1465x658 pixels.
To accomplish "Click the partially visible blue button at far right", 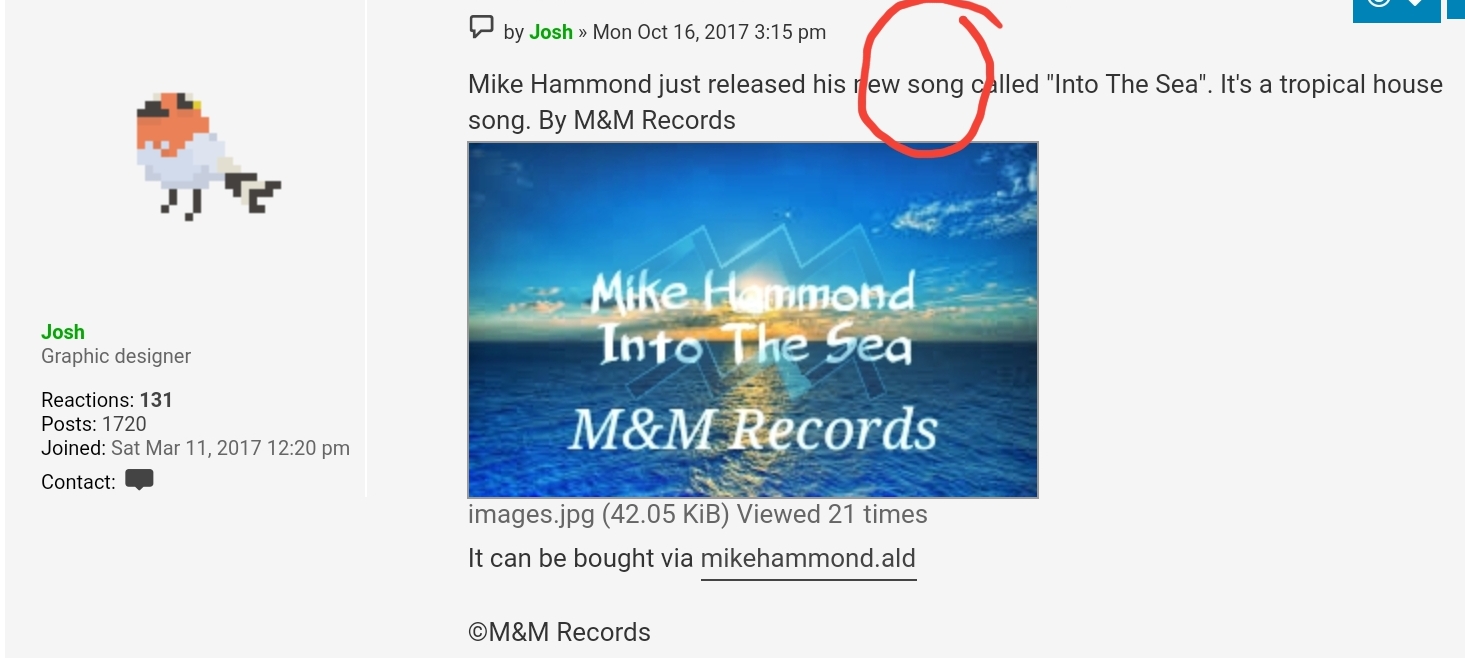I will coord(1456,8).
